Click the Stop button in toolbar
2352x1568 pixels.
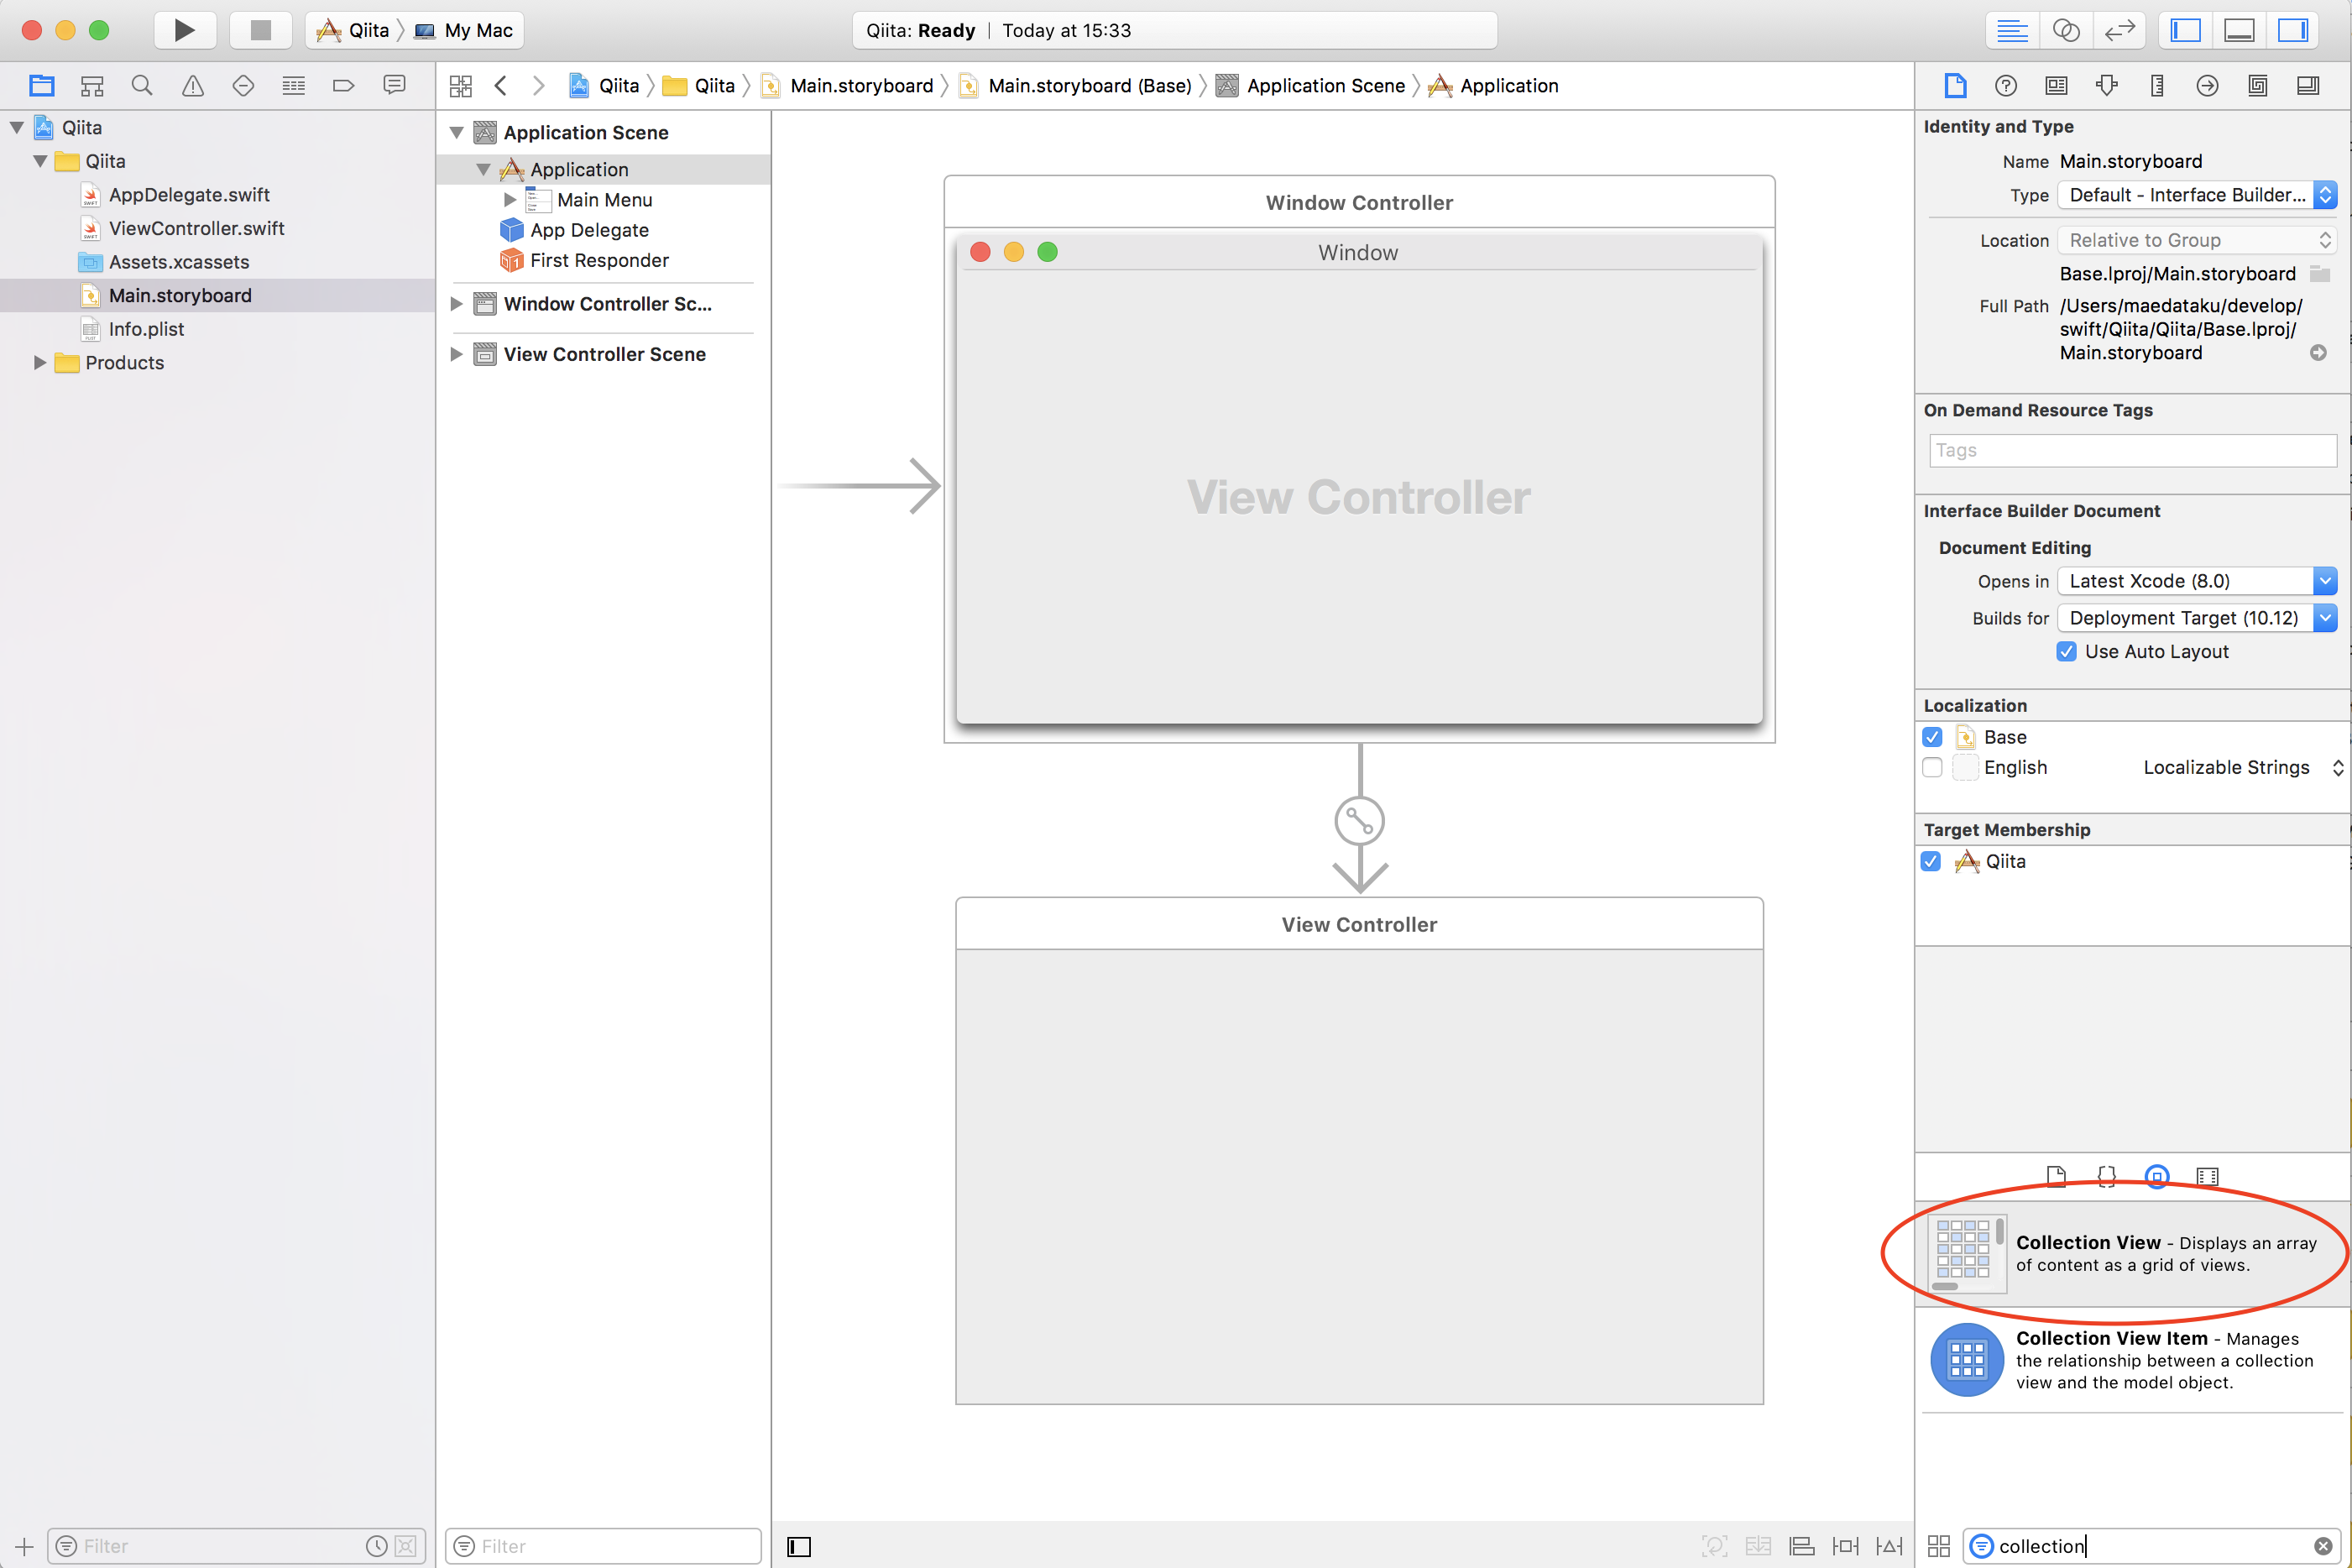[257, 29]
